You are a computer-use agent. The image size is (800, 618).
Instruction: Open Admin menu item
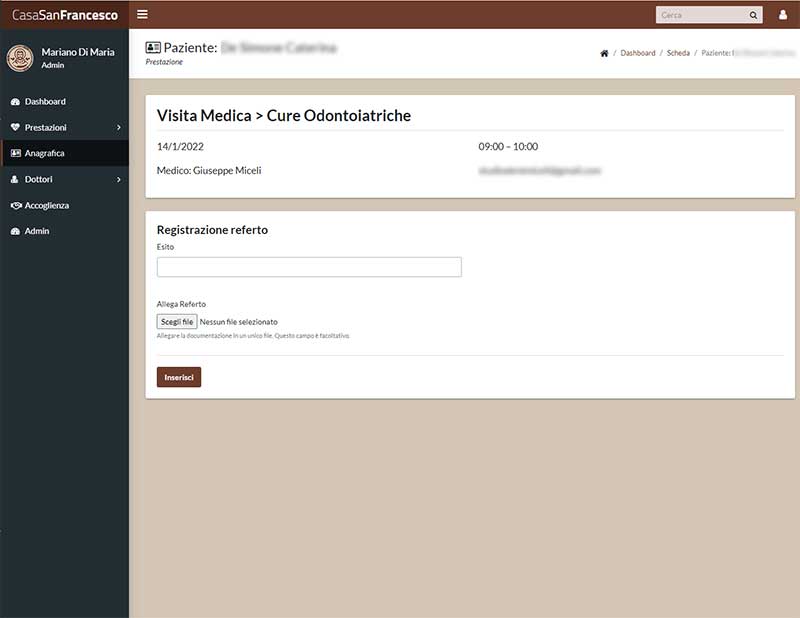(x=64, y=231)
